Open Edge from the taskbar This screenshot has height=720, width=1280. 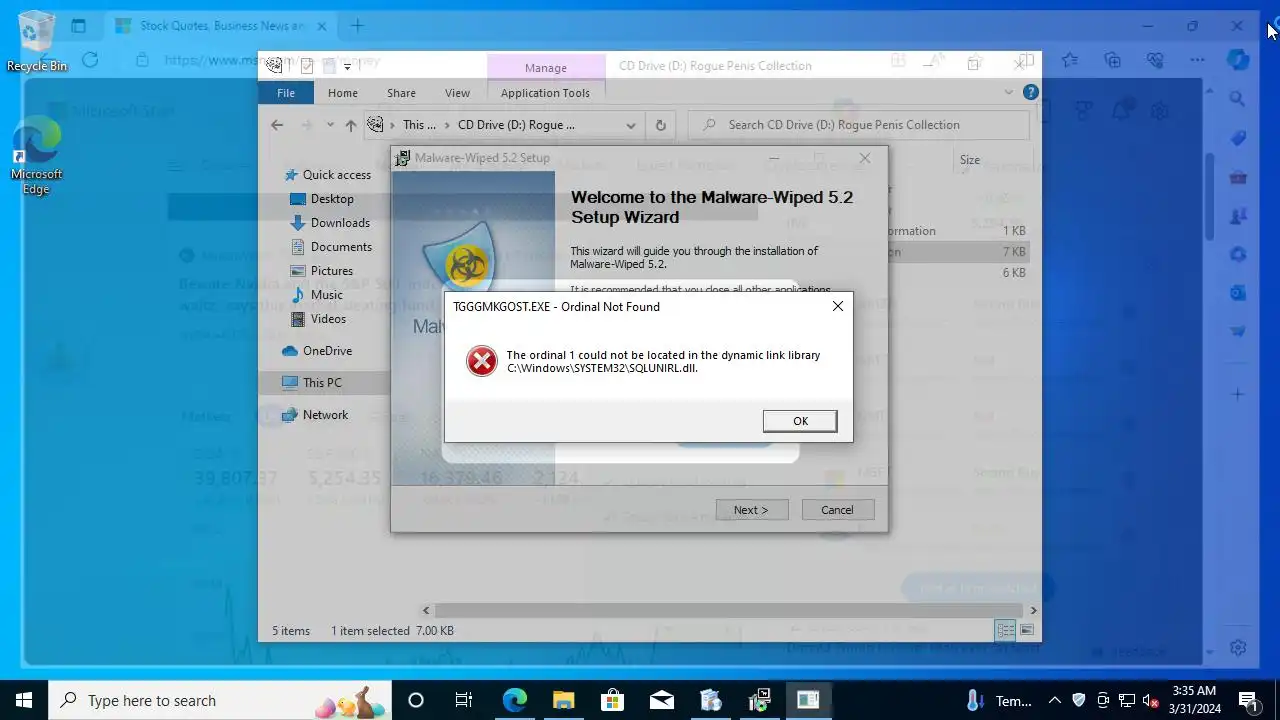[x=514, y=700]
